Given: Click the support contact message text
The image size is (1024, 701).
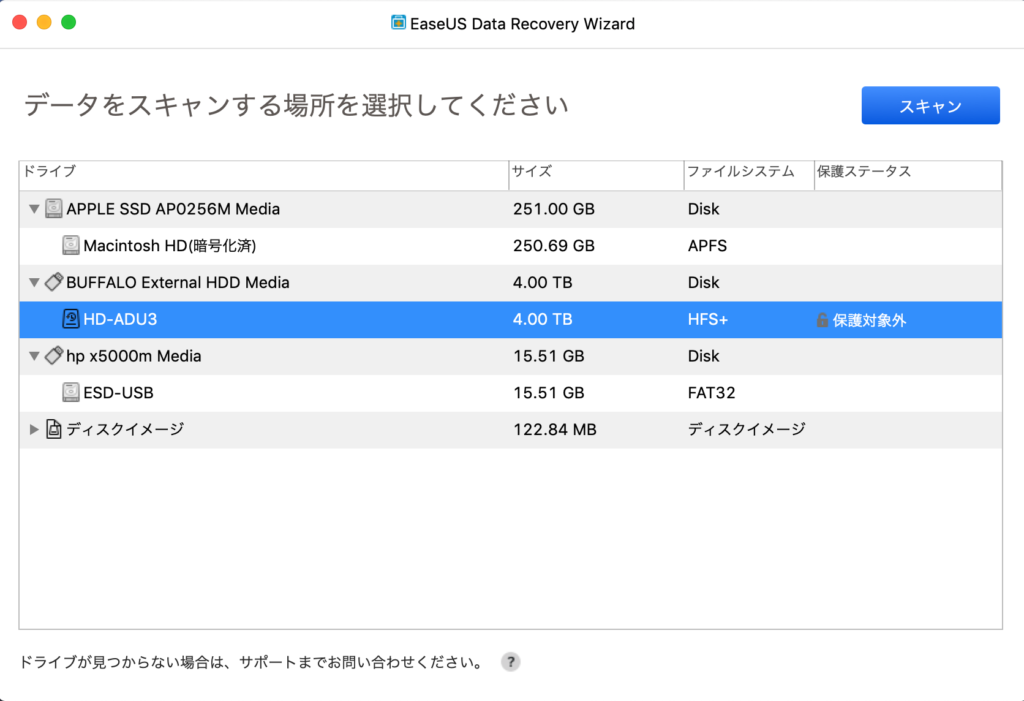Looking at the screenshot, I should (253, 662).
